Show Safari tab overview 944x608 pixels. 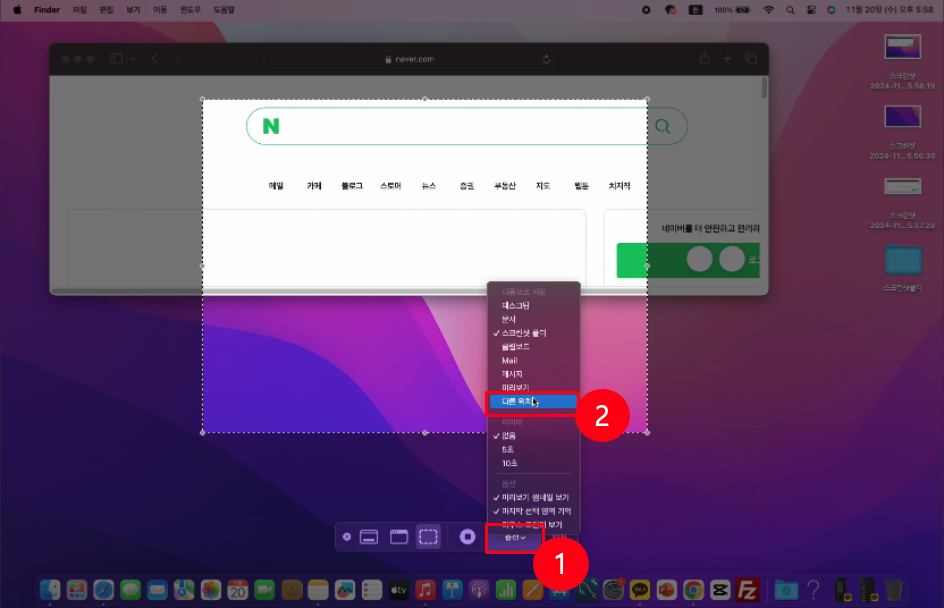751,58
